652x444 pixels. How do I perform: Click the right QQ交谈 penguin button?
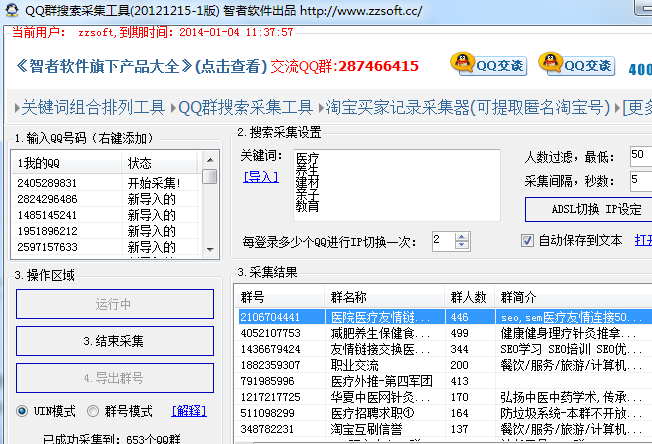(576, 65)
